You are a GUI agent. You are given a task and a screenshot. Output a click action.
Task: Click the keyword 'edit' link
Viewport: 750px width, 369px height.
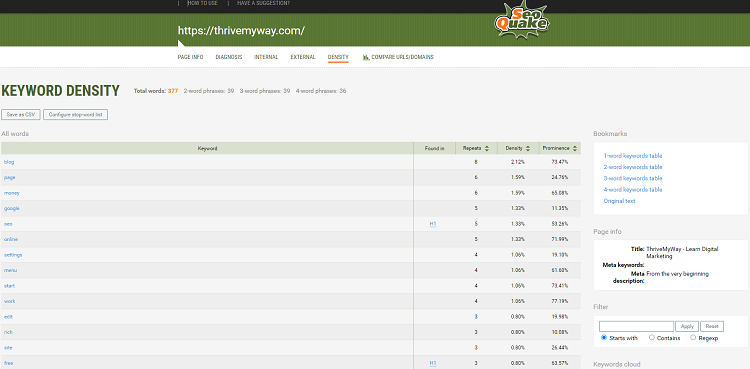point(8,317)
